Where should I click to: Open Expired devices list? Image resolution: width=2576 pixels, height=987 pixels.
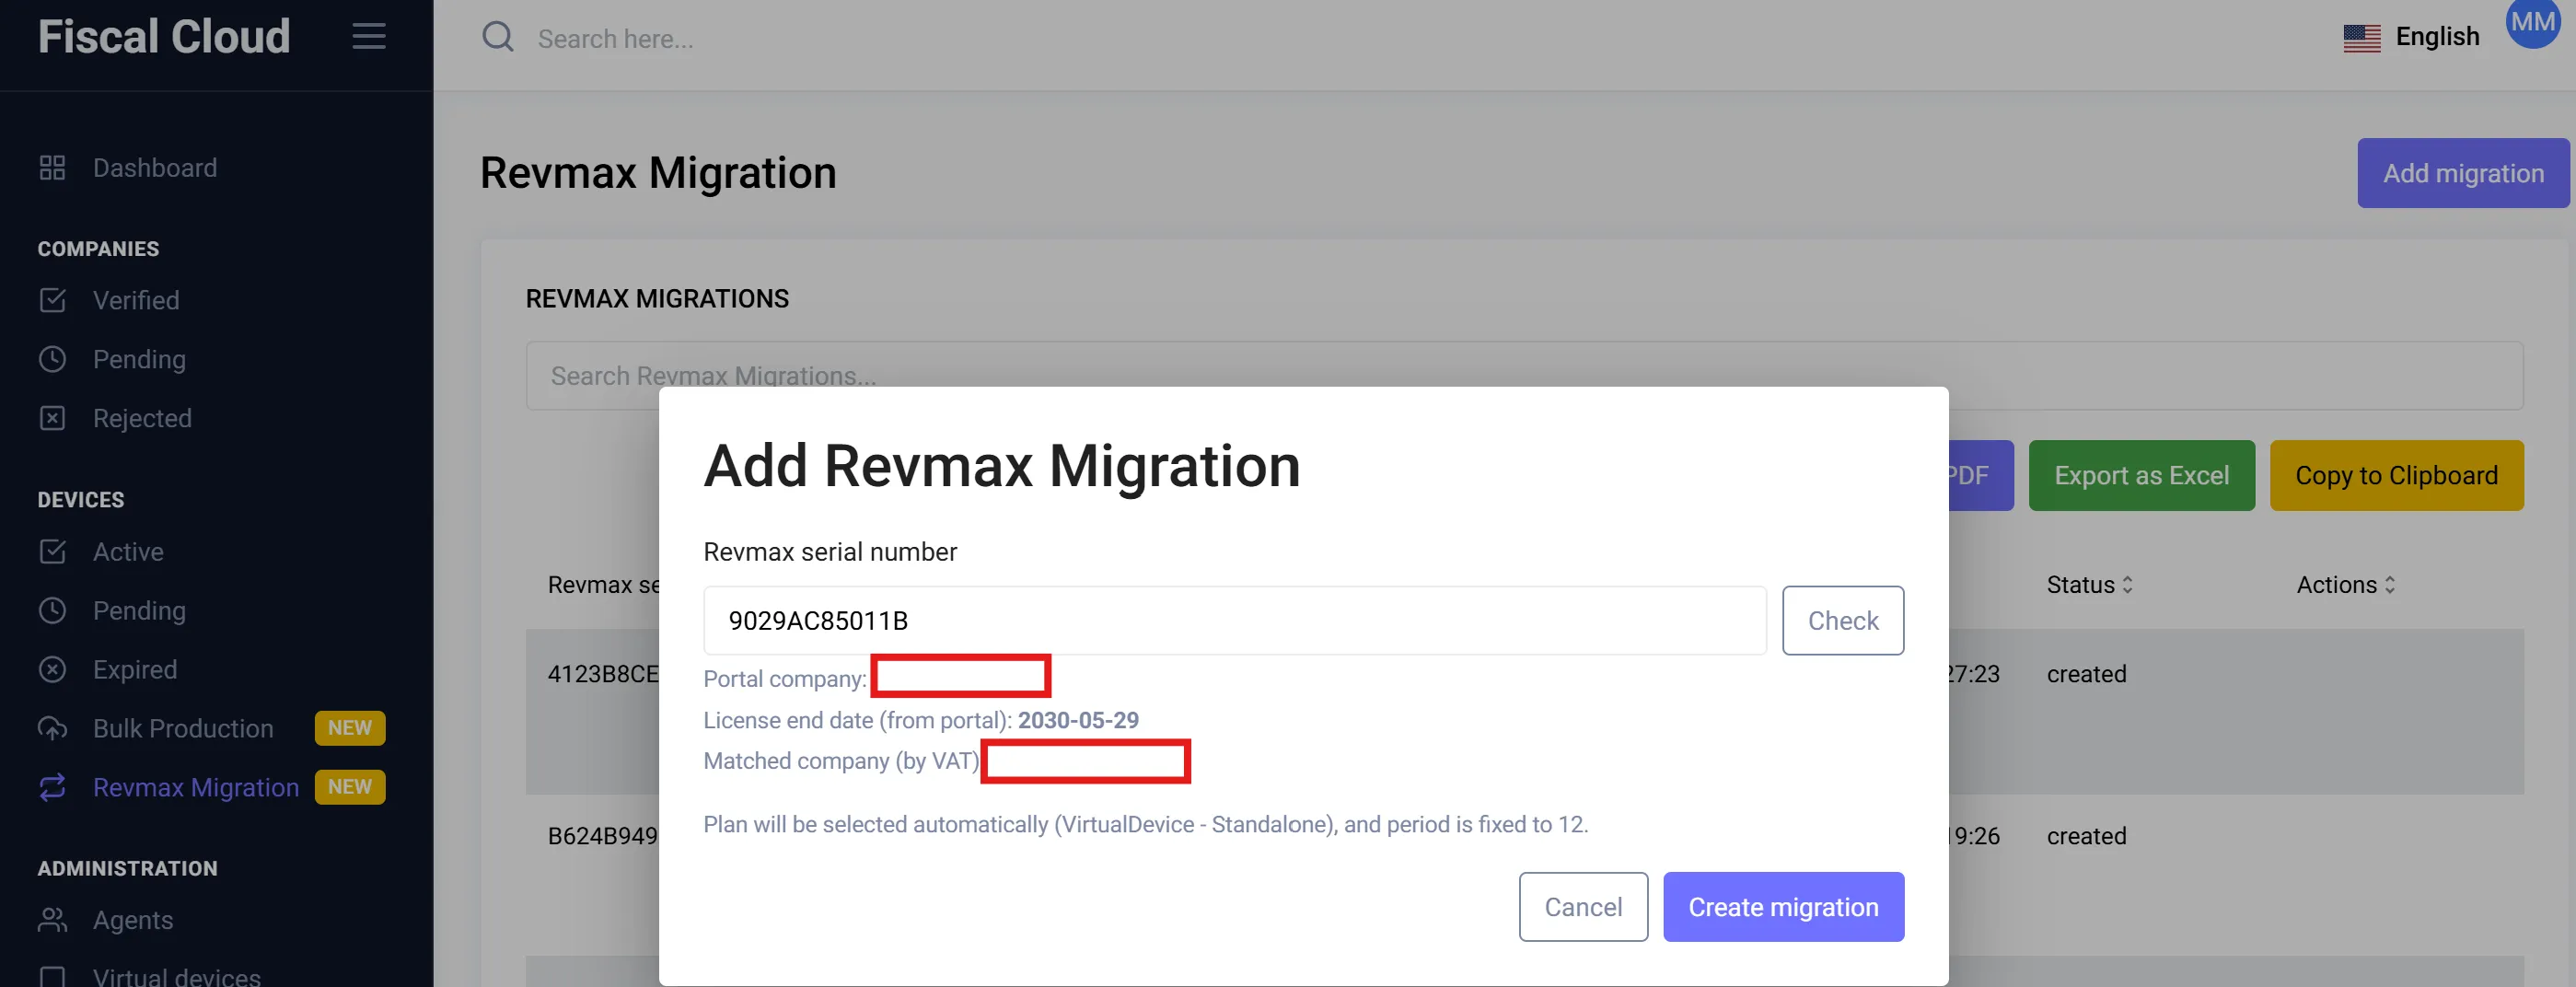tap(135, 669)
